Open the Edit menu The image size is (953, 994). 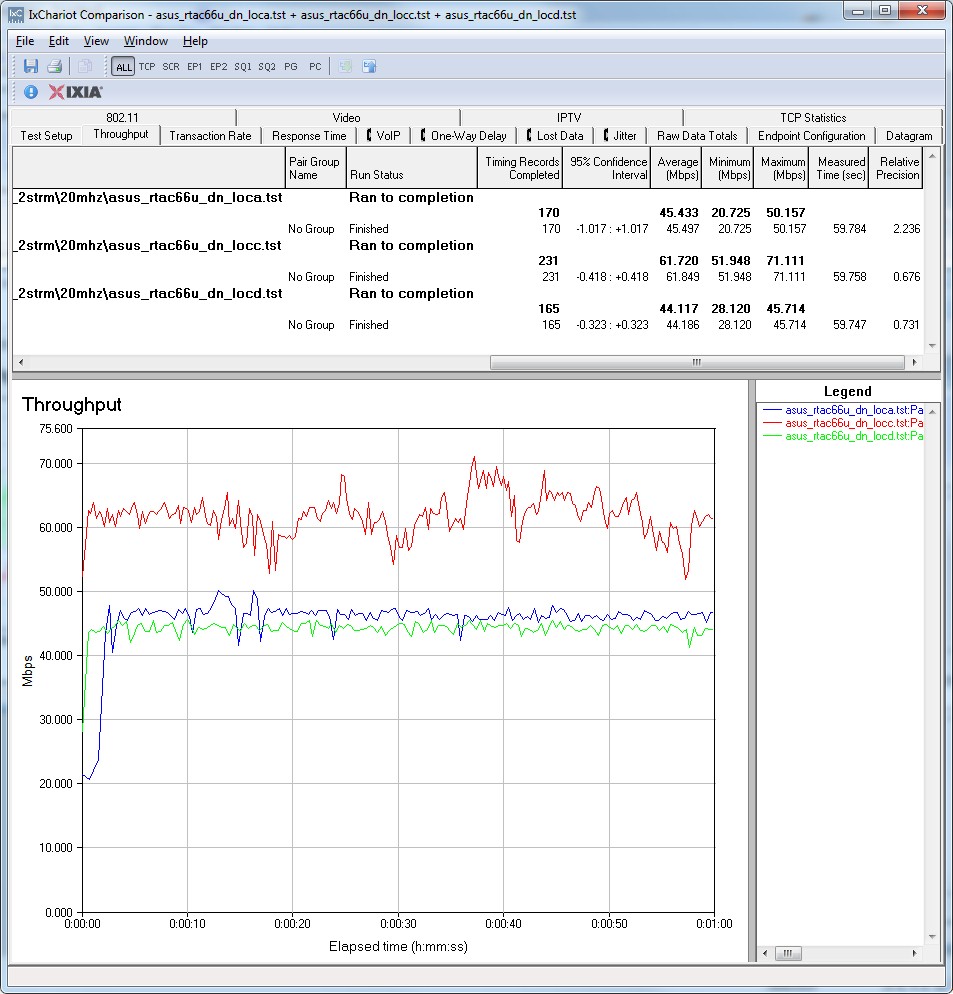point(58,41)
